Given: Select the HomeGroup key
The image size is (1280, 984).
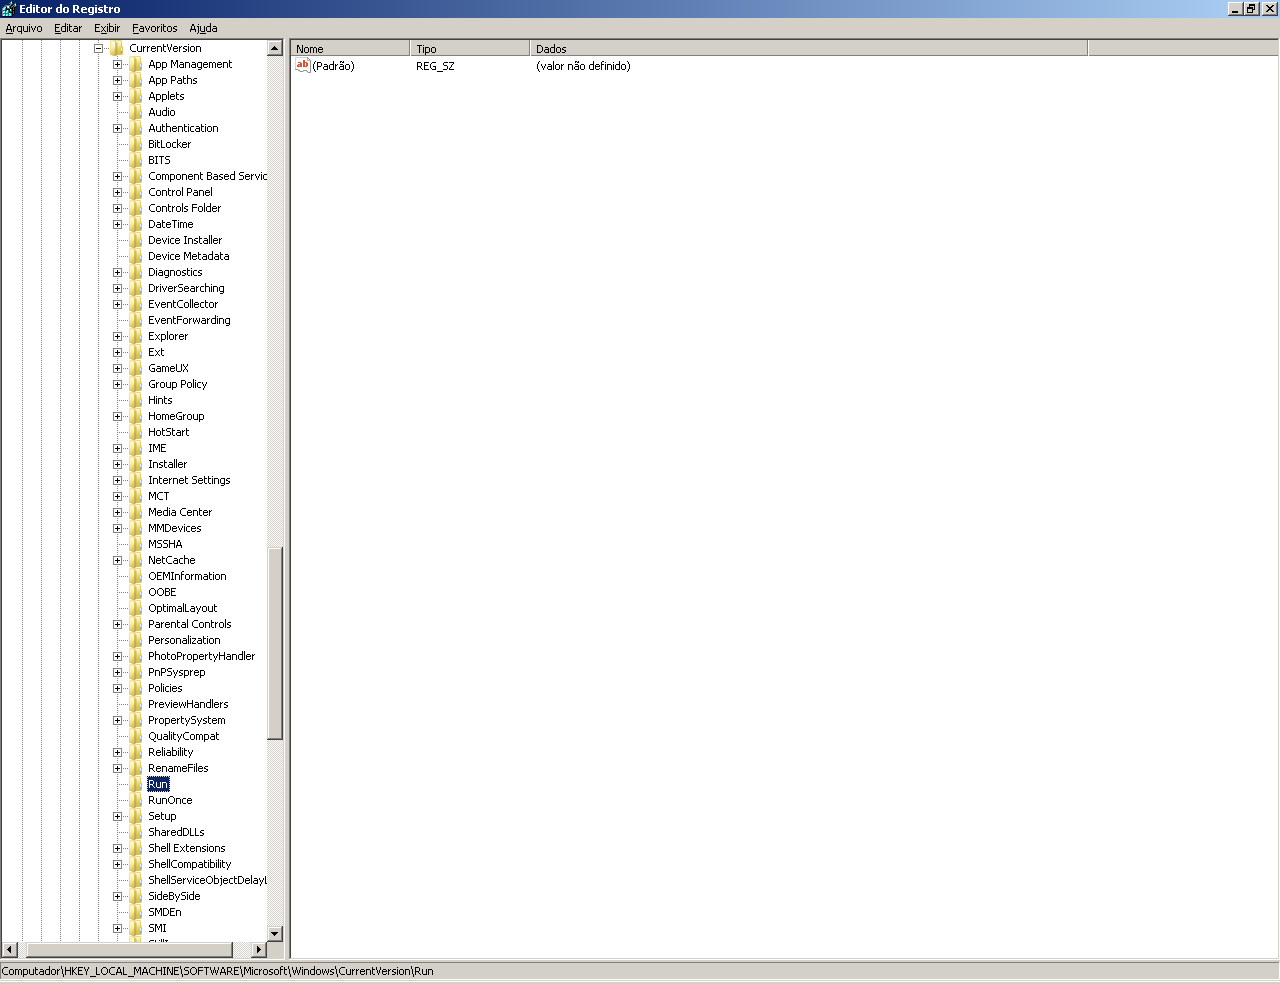Looking at the screenshot, I should click(x=176, y=416).
